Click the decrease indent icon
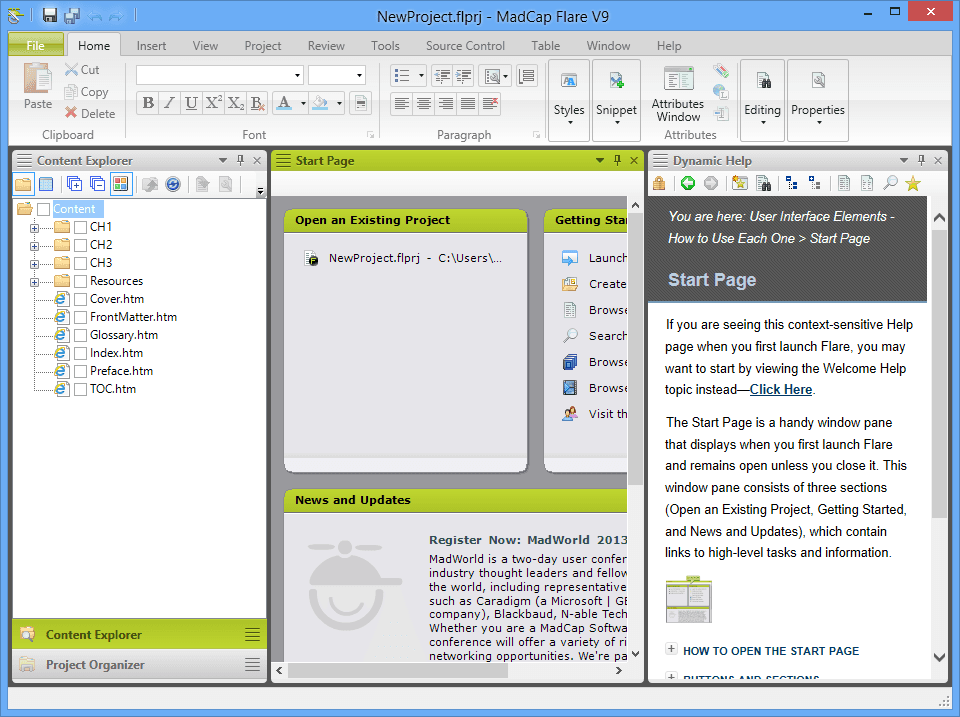The width and height of the screenshot is (960, 717). tap(441, 76)
